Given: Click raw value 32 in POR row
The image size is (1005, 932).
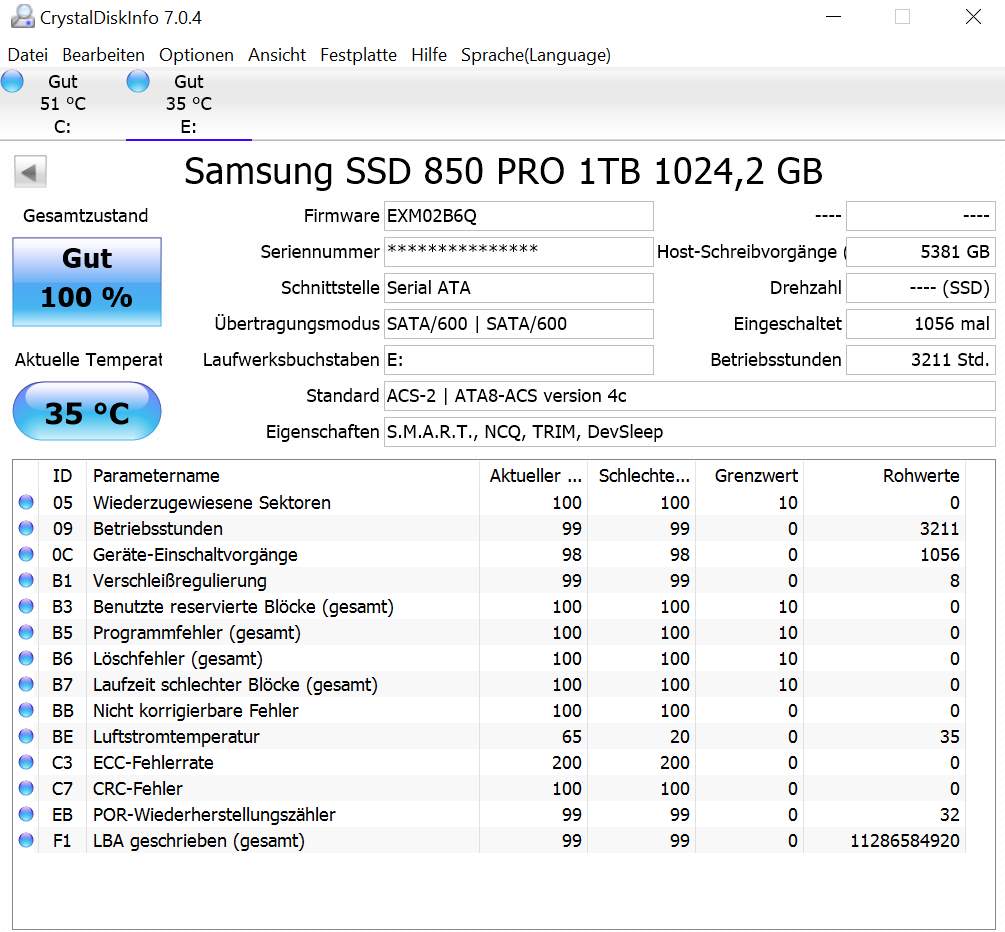Looking at the screenshot, I should click(x=949, y=815).
